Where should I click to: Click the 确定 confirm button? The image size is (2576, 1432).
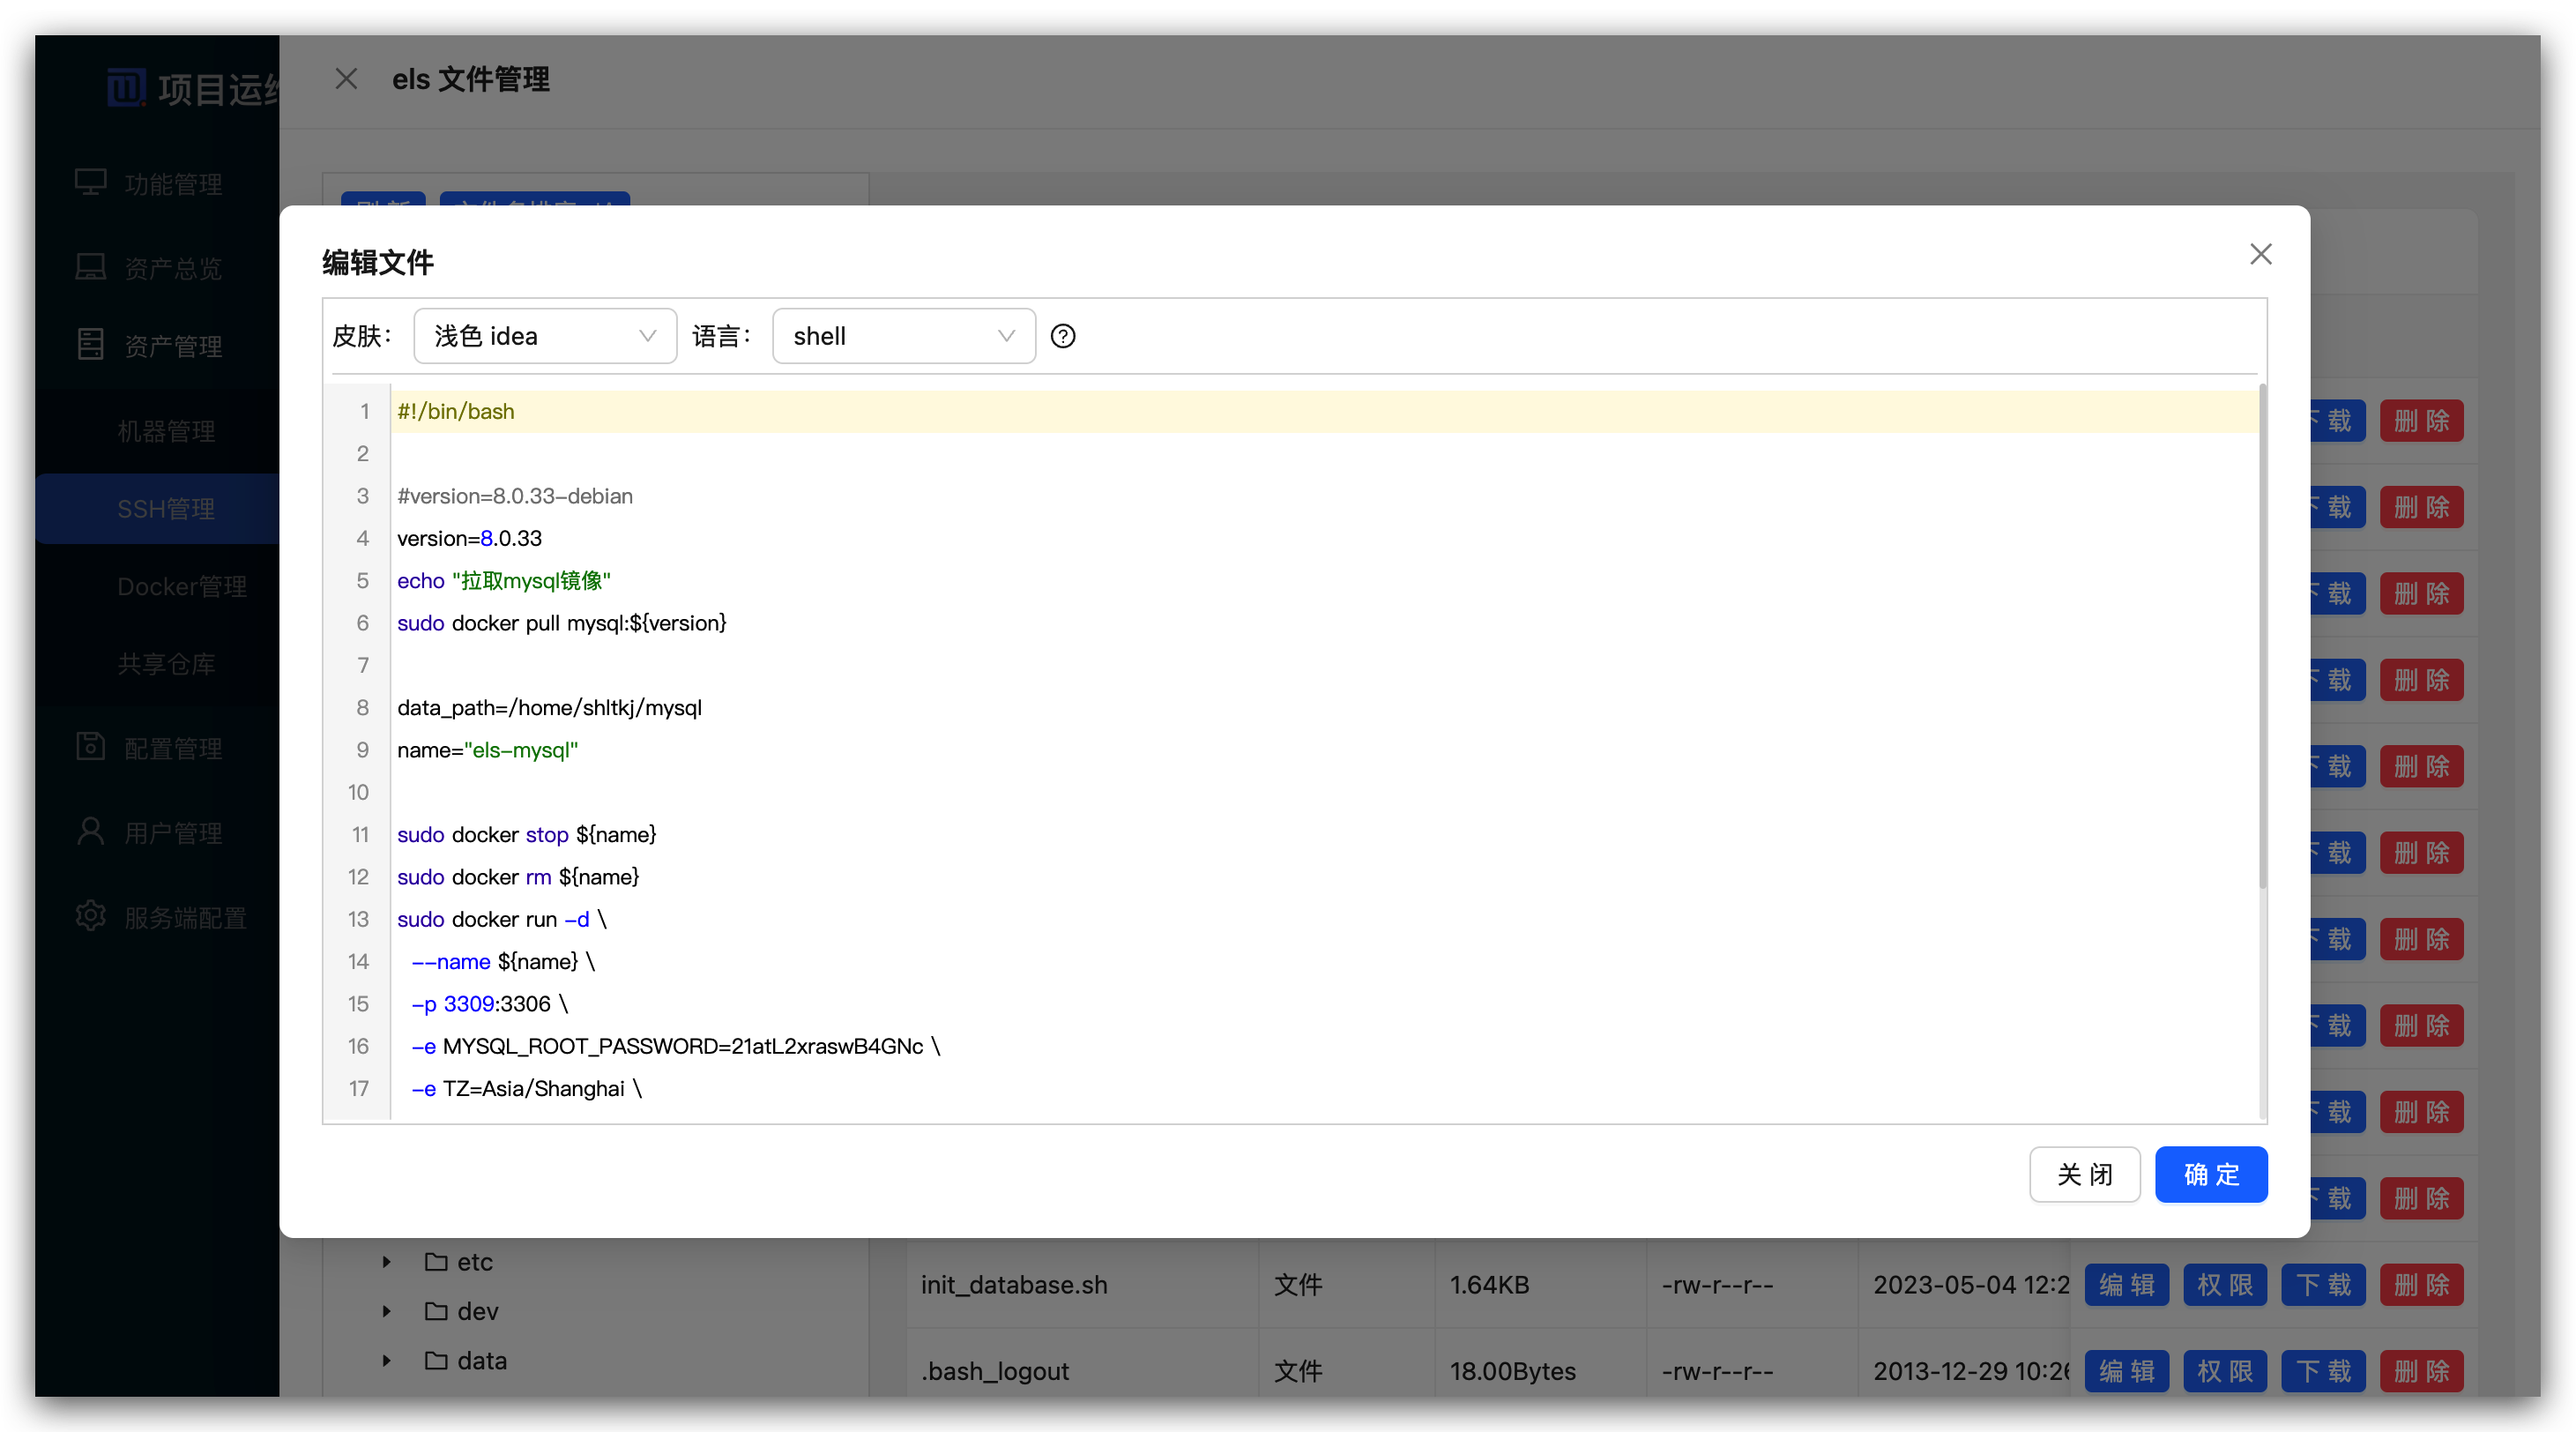click(x=2210, y=1174)
